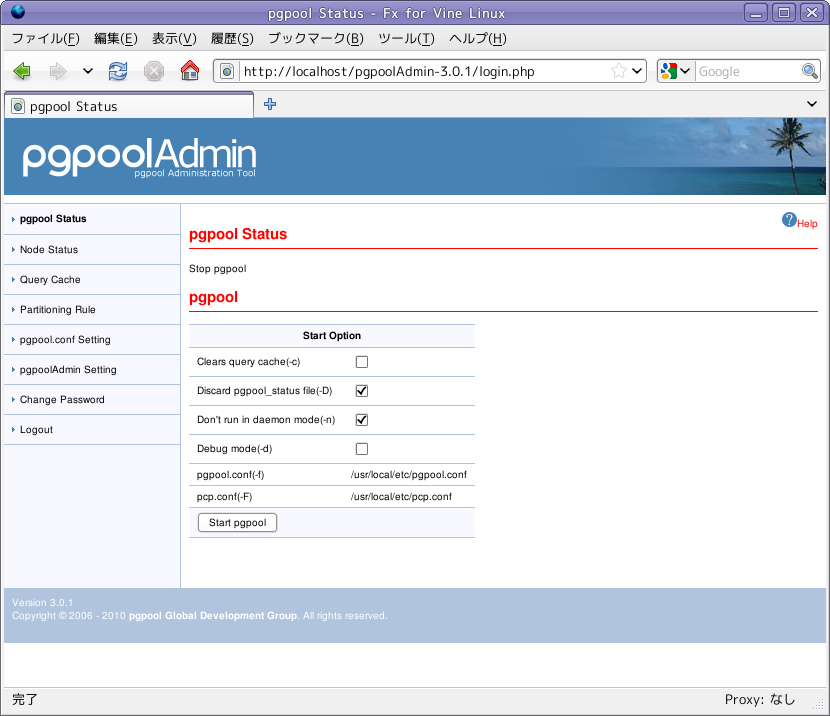The height and width of the screenshot is (716, 830).
Task: Click Logout in the sidebar
Action: point(37,430)
